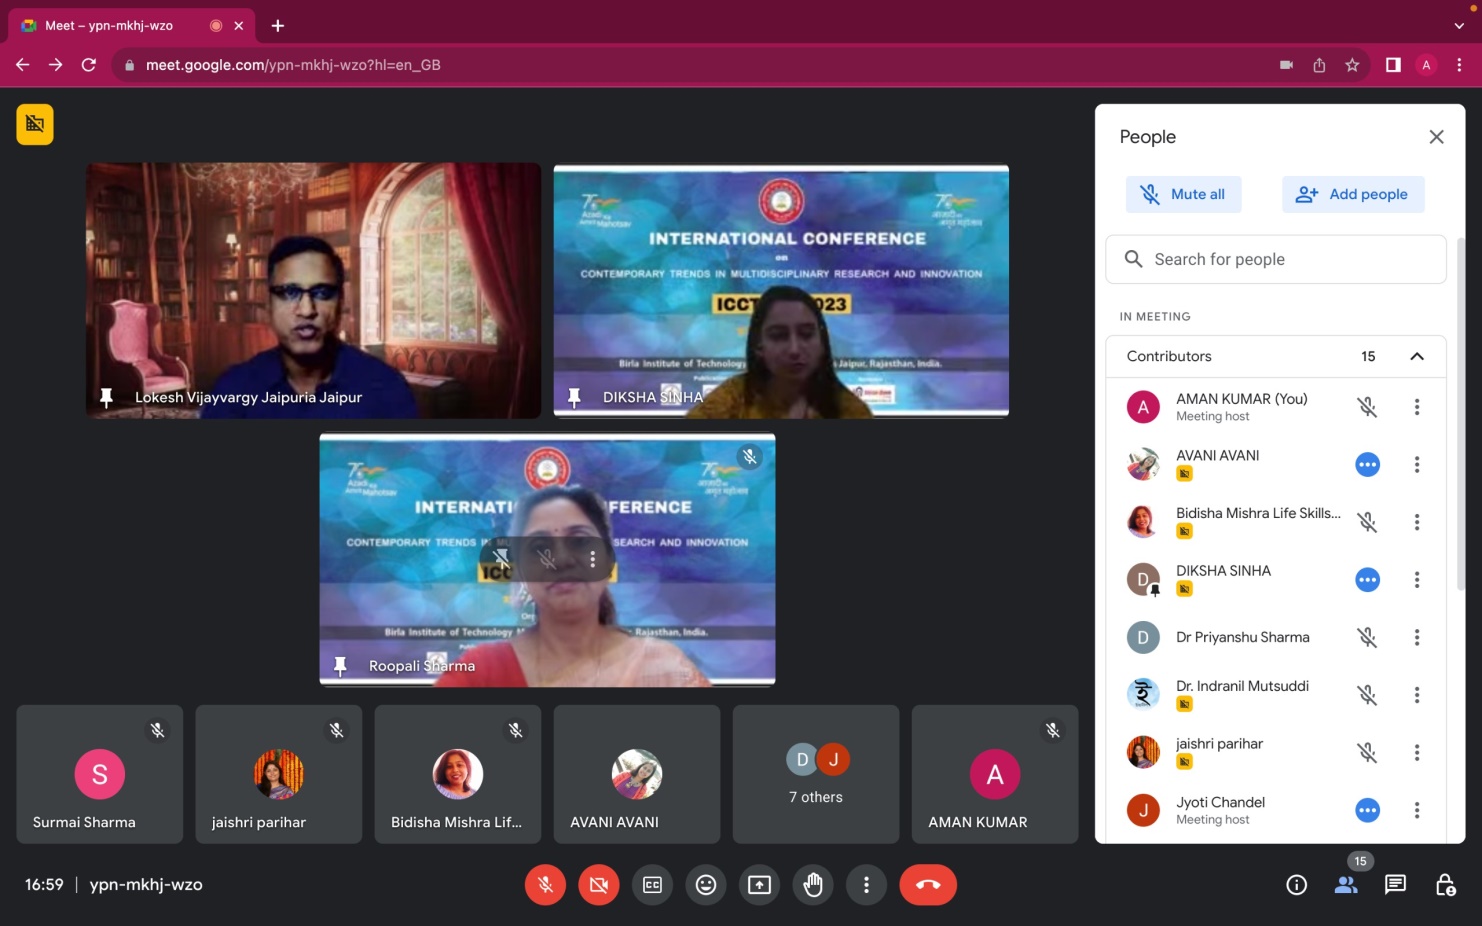The width and height of the screenshot is (1482, 926).
Task: Open the chat with everyone icon
Action: [x=1395, y=885]
